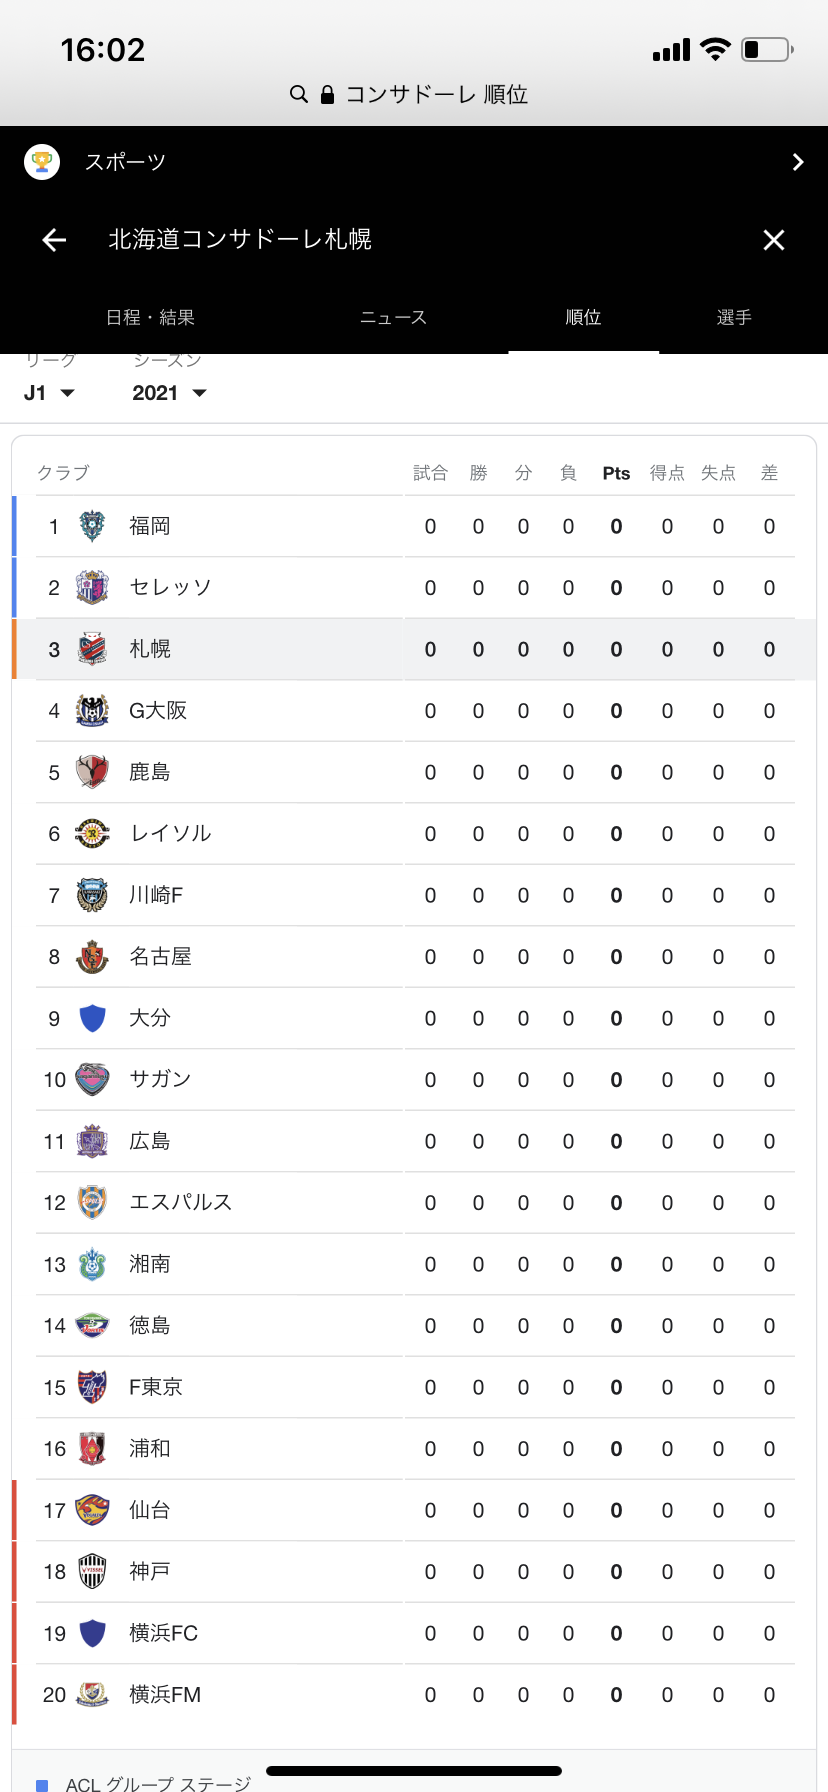Open the J1 league dropdown
The width and height of the screenshot is (828, 1792).
49,393
